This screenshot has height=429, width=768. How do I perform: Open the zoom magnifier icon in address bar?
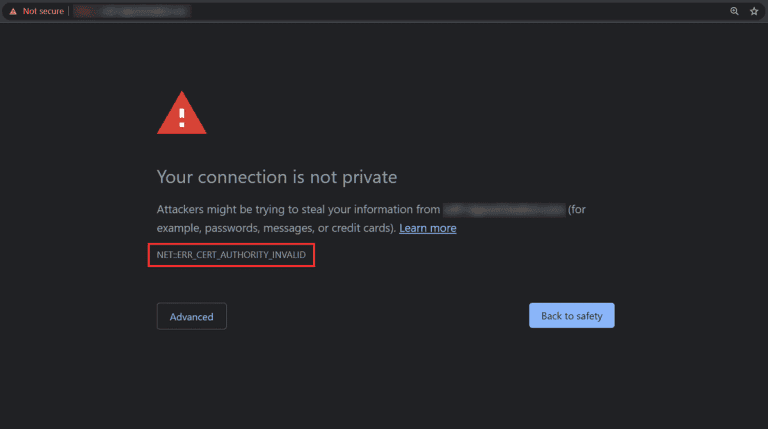tap(734, 11)
